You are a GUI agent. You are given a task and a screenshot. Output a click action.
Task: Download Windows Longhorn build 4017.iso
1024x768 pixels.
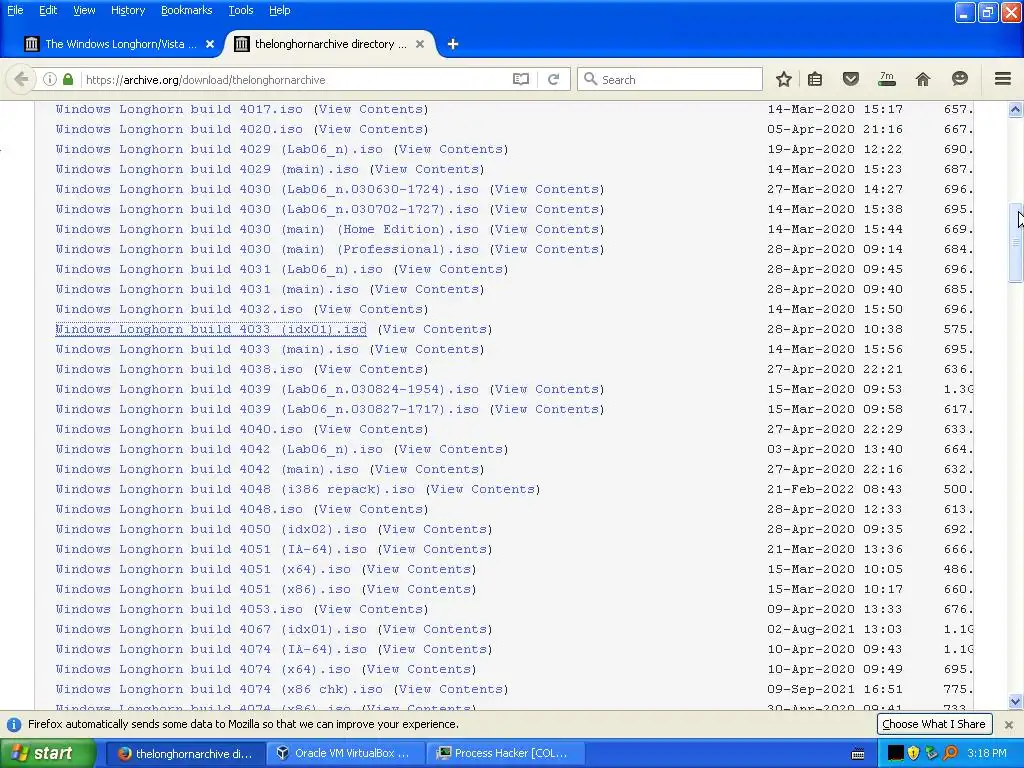tap(179, 110)
